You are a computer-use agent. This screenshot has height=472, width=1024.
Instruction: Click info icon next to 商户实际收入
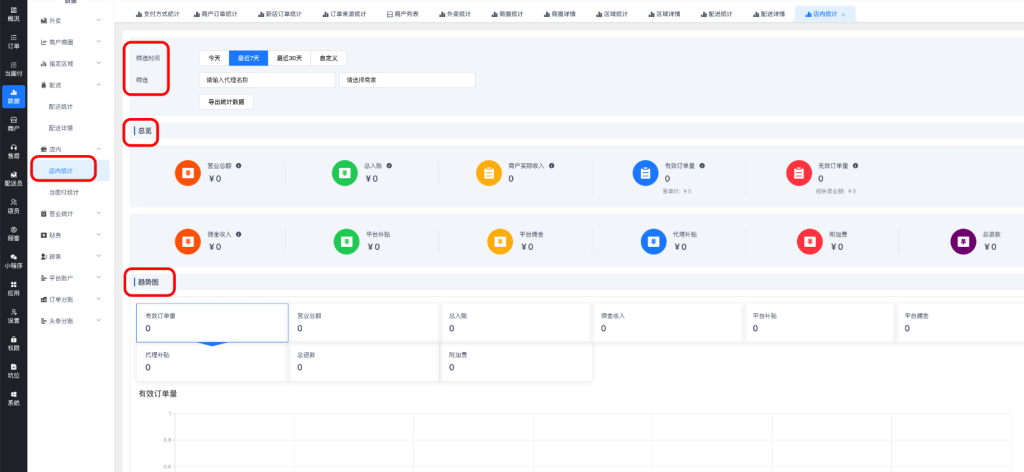[x=551, y=165]
